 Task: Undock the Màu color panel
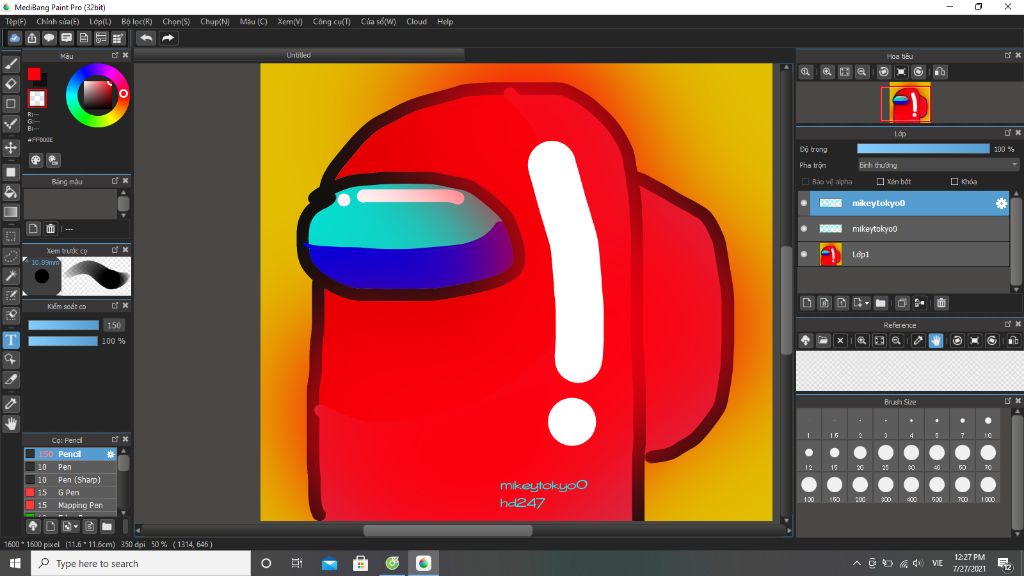[x=115, y=56]
